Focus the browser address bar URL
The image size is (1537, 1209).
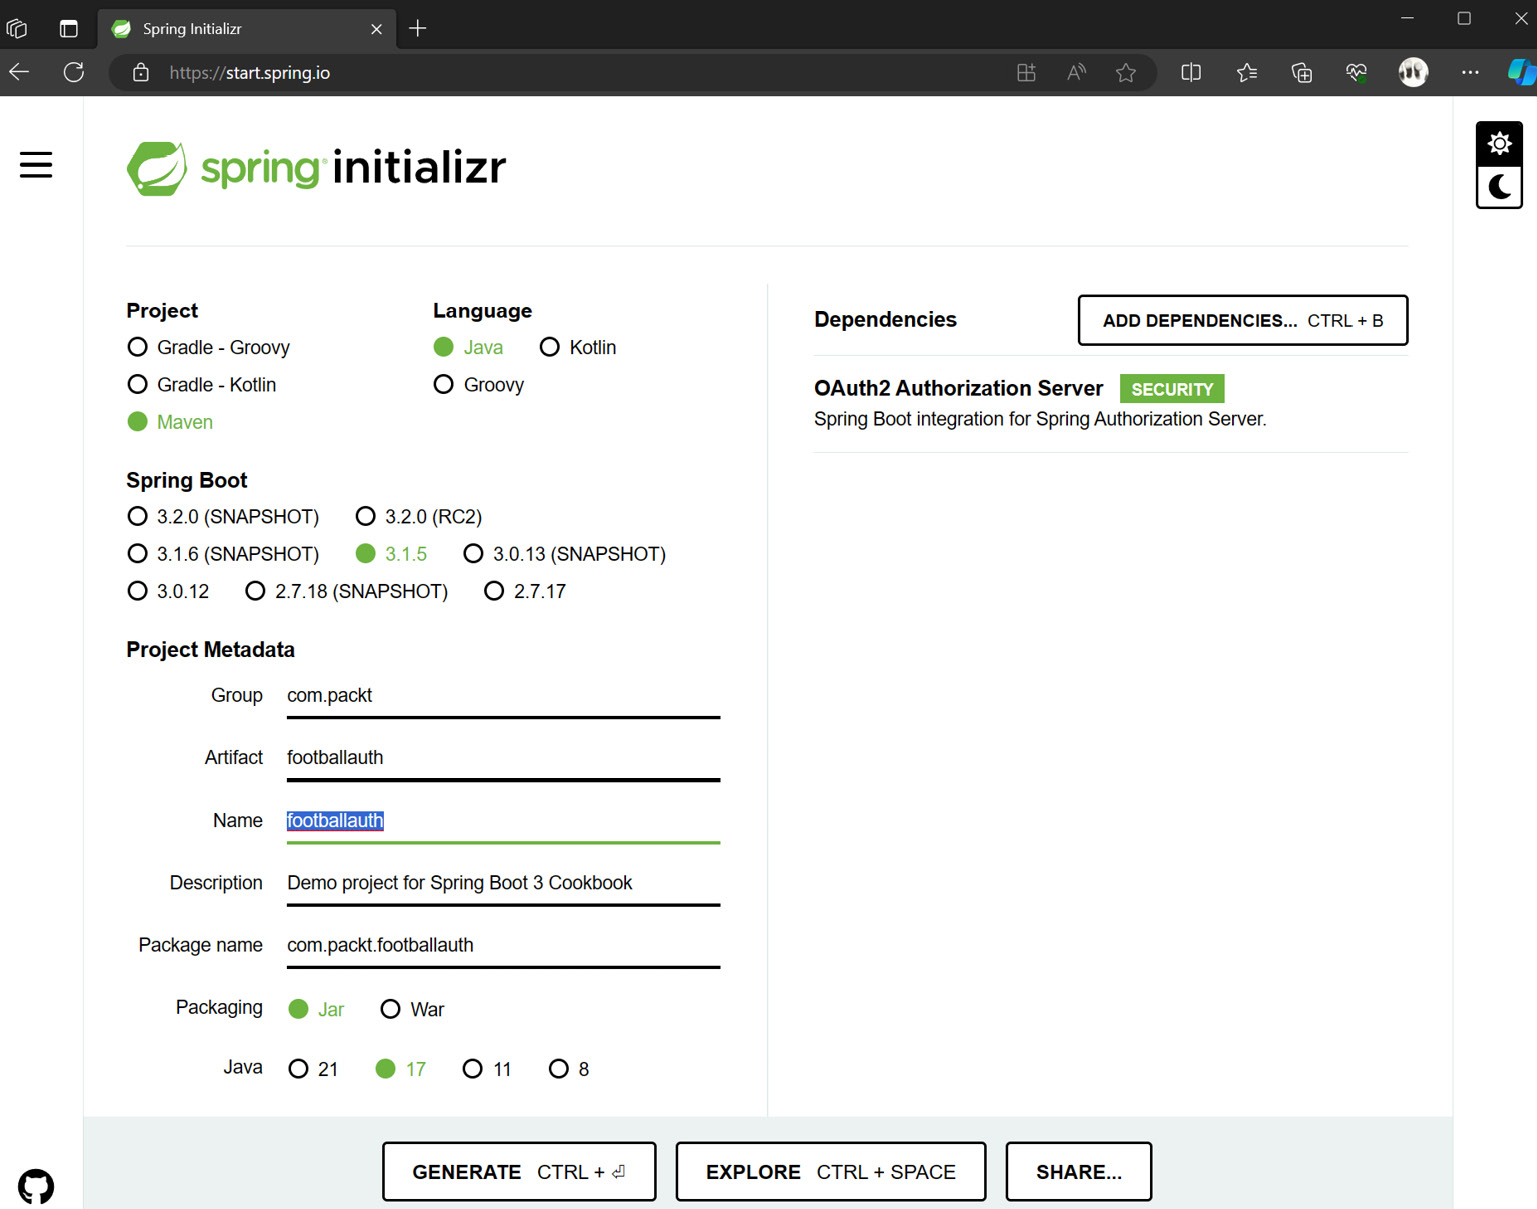pyautogui.click(x=250, y=73)
